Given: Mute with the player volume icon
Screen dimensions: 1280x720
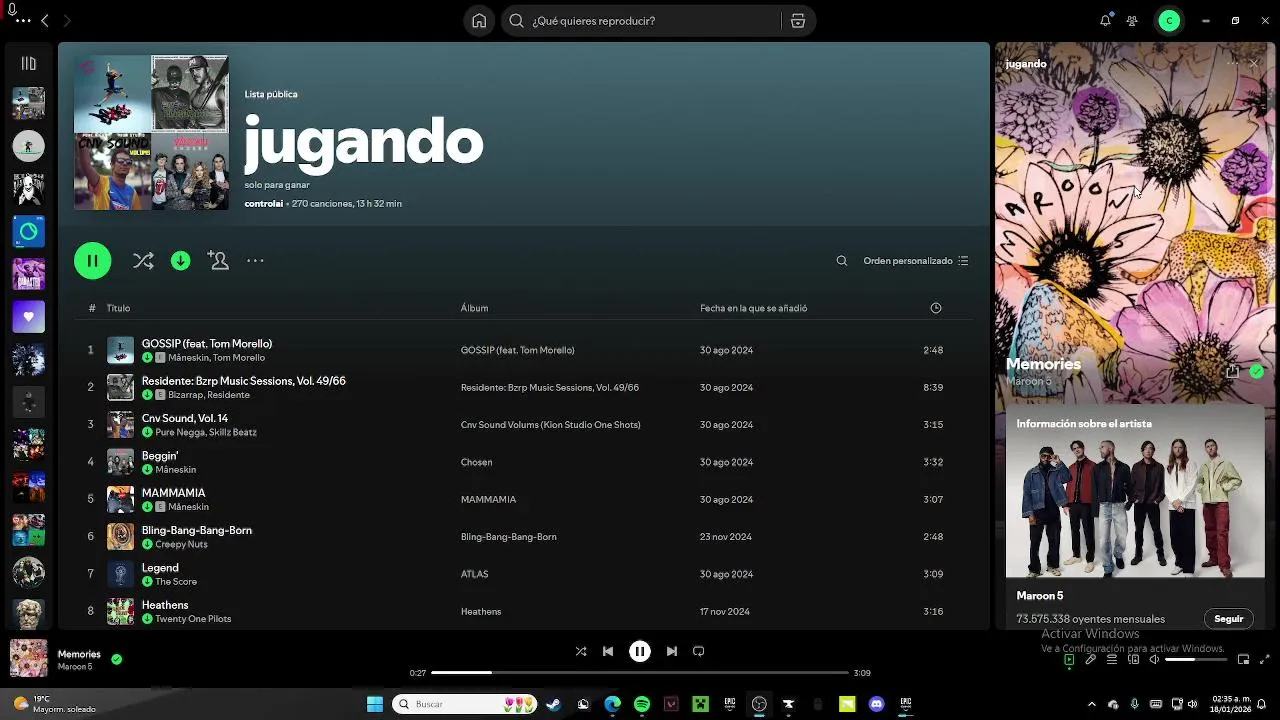Looking at the screenshot, I should [1155, 660].
